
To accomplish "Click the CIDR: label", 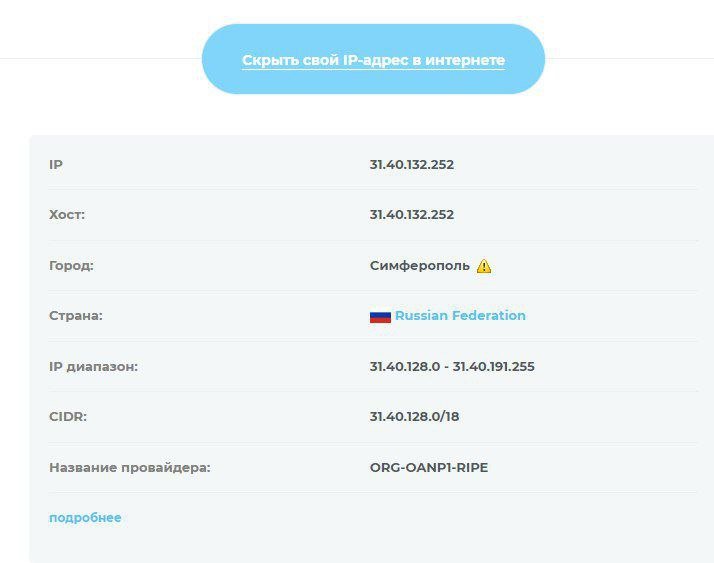I will point(68,416).
